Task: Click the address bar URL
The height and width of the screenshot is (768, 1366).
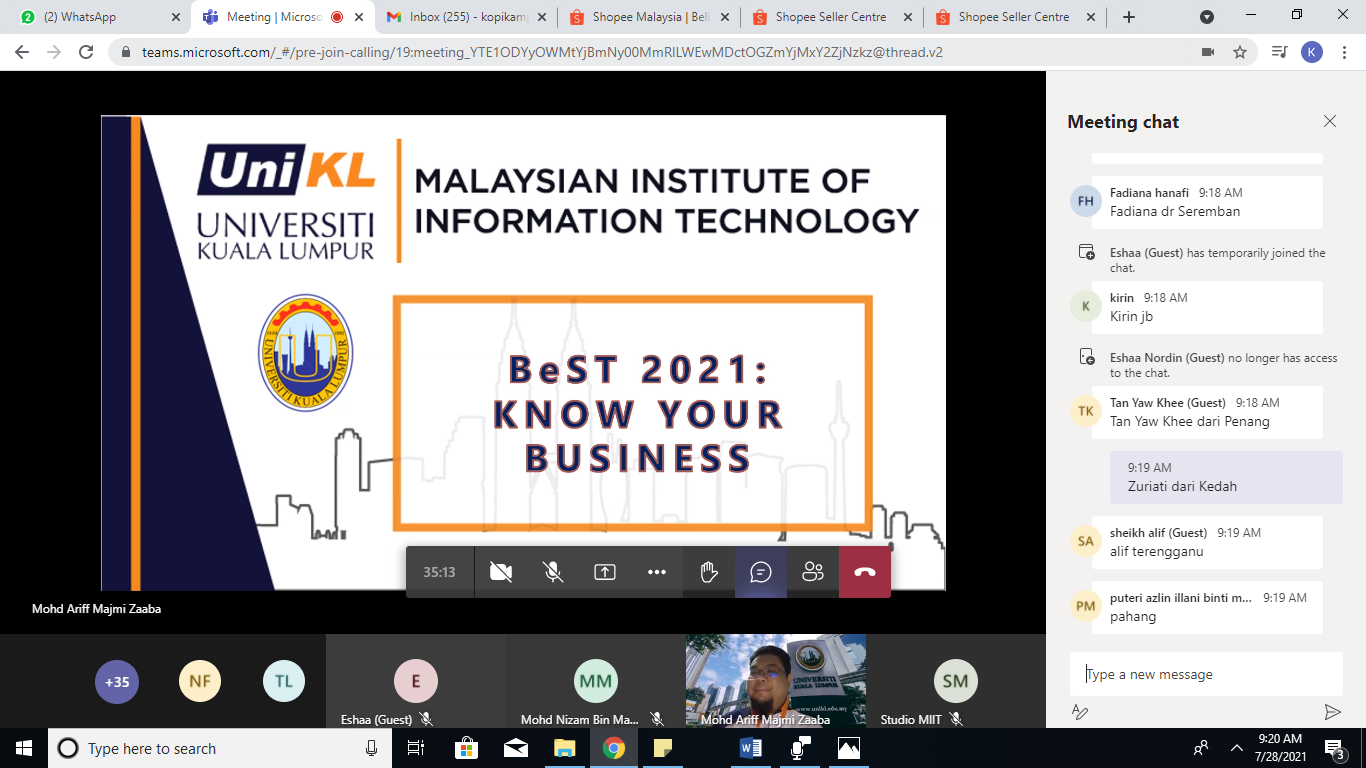Action: (542, 52)
